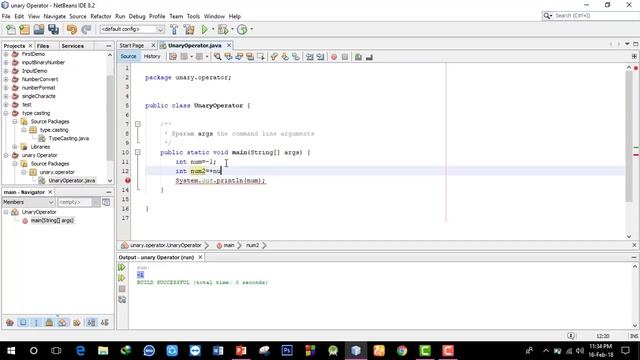Click the Debug Project toolbar icon

(x=223, y=29)
